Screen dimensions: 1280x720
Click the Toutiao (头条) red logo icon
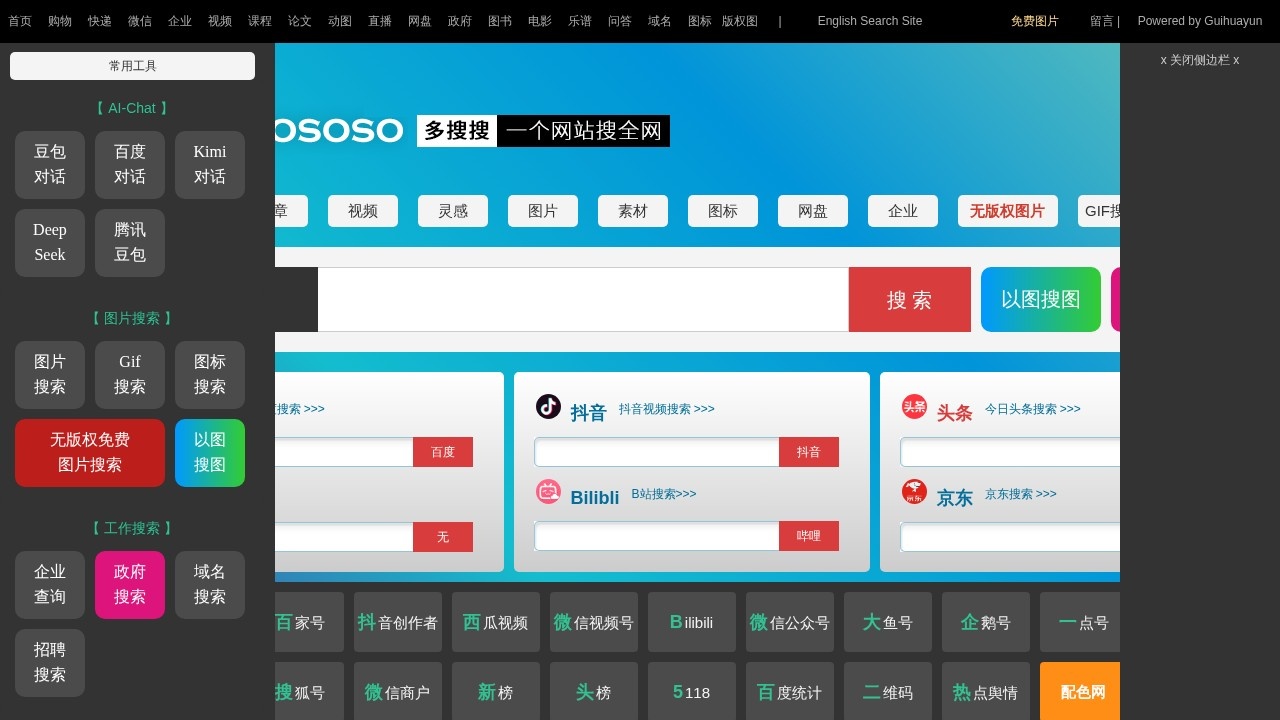coord(914,406)
